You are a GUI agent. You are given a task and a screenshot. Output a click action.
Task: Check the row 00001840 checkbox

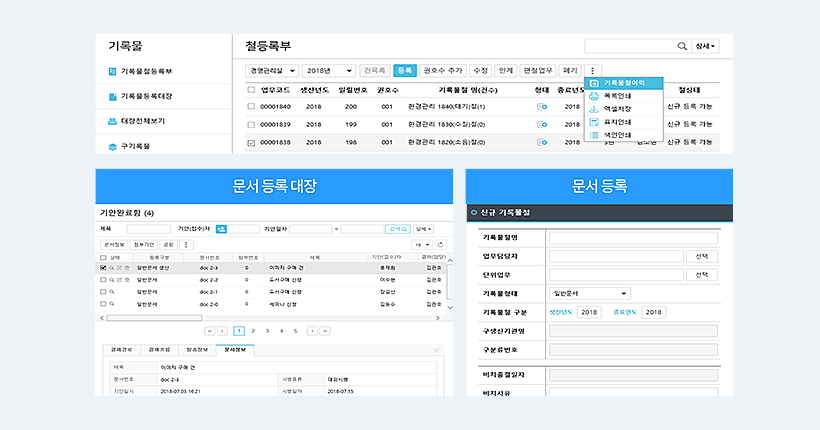pyautogui.click(x=251, y=107)
